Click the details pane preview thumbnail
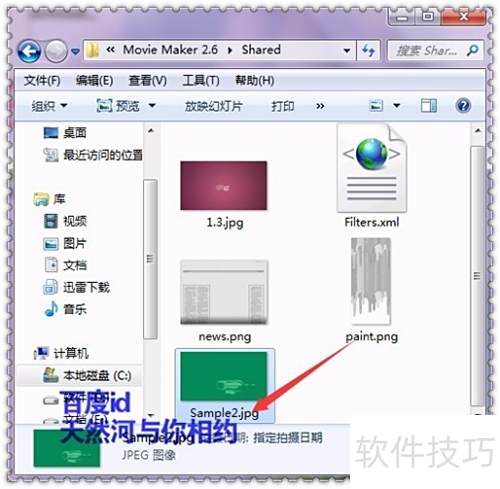Image resolution: width=500 pixels, height=489 pixels. [67, 448]
